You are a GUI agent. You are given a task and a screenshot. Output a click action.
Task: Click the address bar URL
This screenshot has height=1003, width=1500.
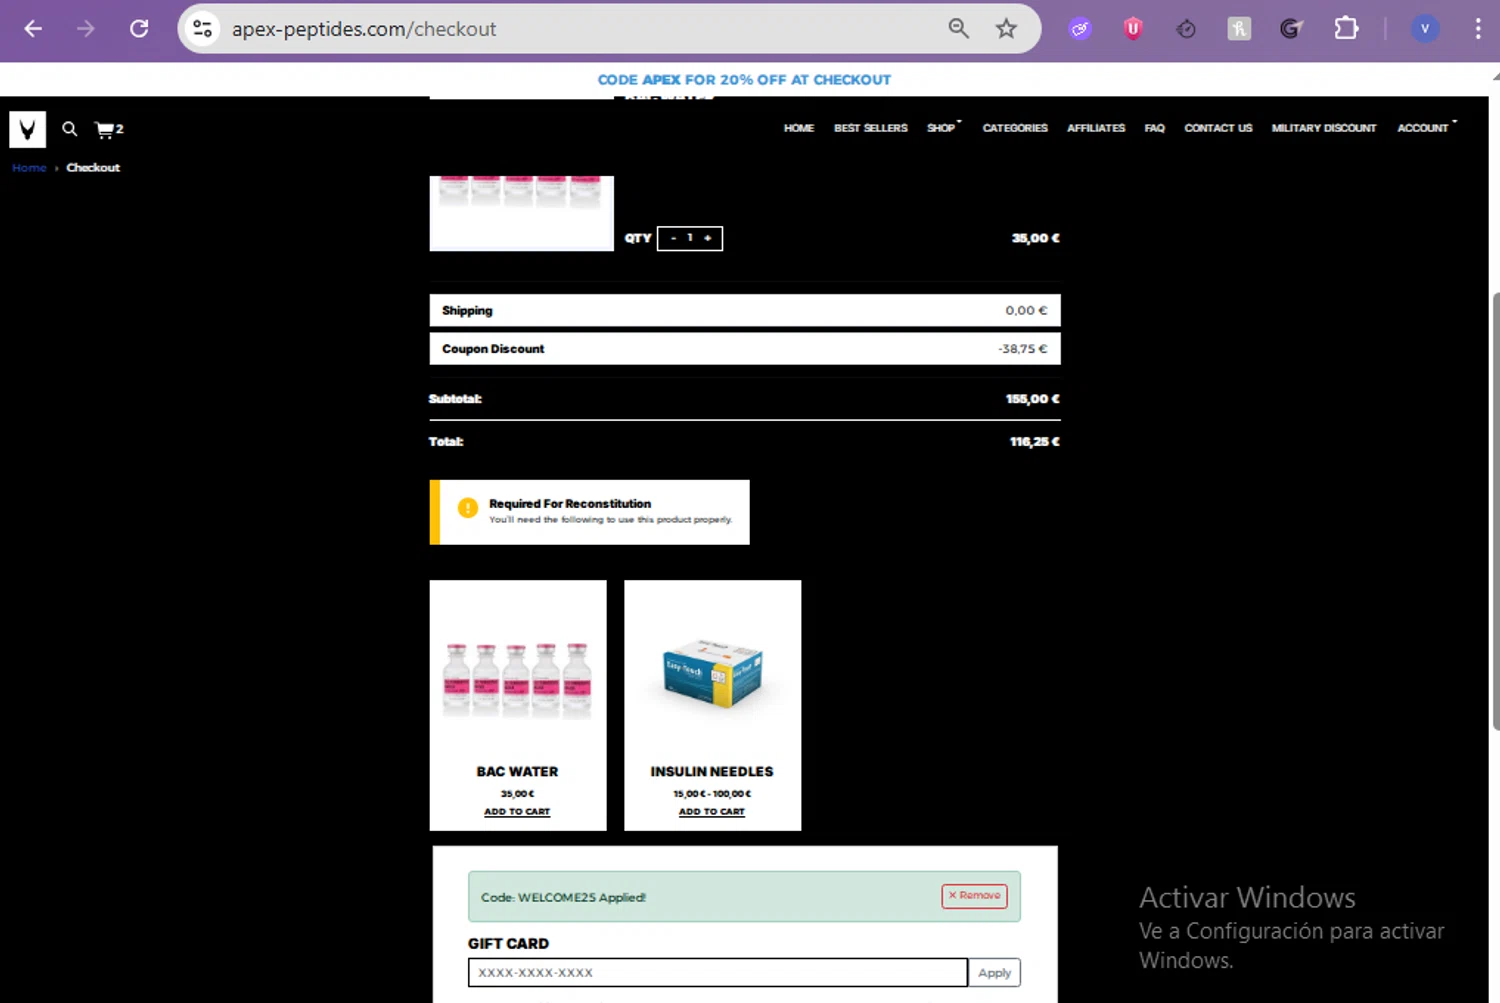[x=364, y=29]
